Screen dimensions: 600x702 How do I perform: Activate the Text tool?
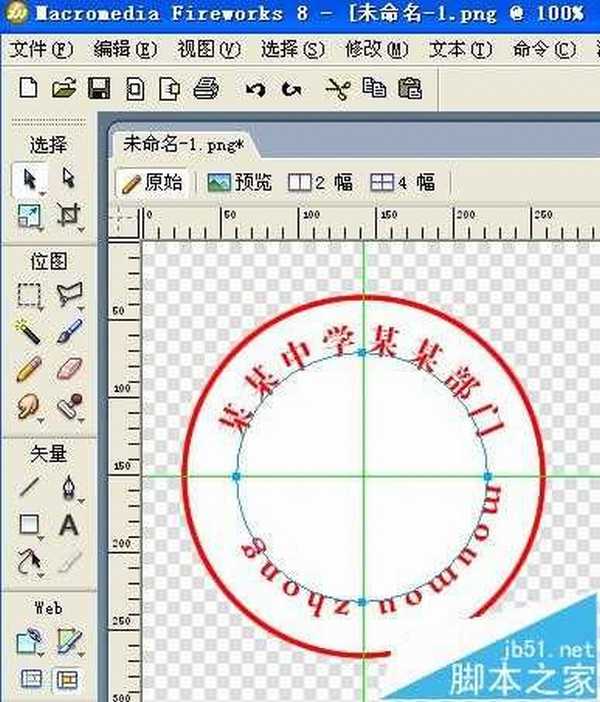coord(68,524)
